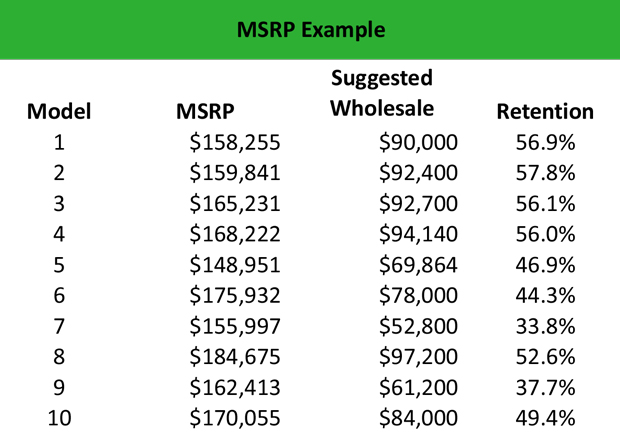620x434 pixels.
Task: Select the $148,951 MSRP cell
Action: click(x=234, y=264)
